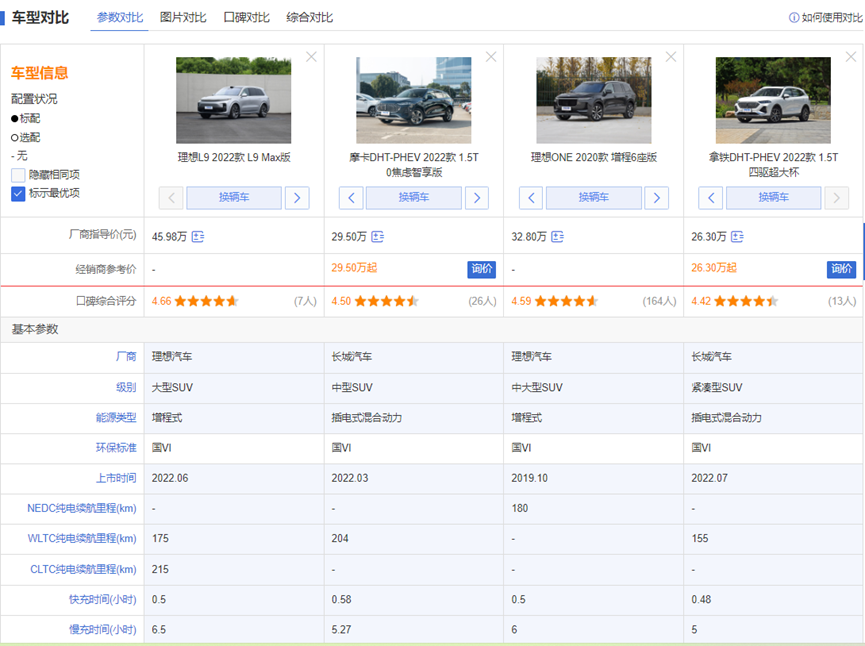The width and height of the screenshot is (865, 646).
Task: Click price calculator icon beside 45.98万
Action: click(198, 237)
